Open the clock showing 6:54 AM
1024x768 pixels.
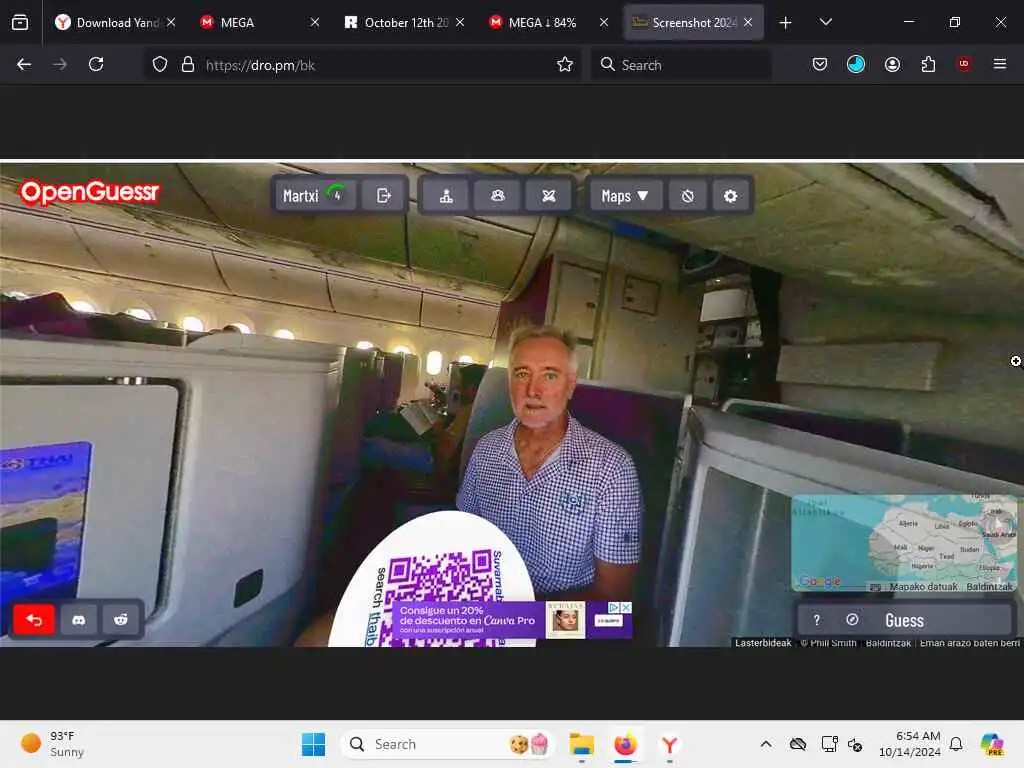click(909, 744)
